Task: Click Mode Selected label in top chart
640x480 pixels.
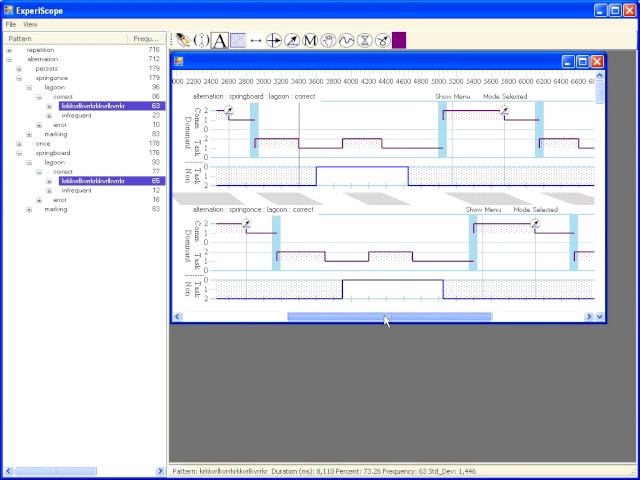Action: [x=505, y=97]
